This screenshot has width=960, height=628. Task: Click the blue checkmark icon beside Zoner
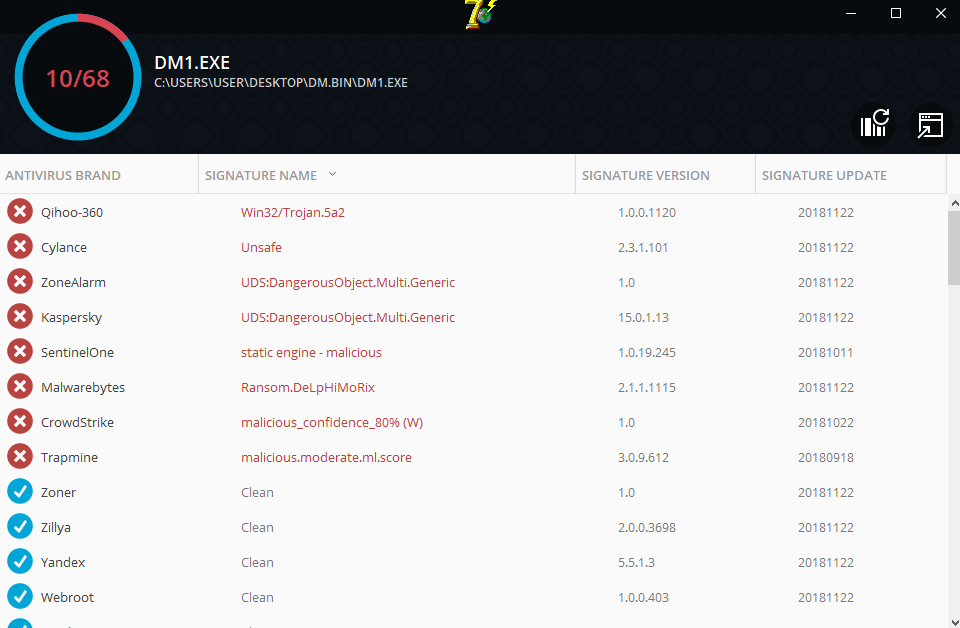tap(20, 491)
